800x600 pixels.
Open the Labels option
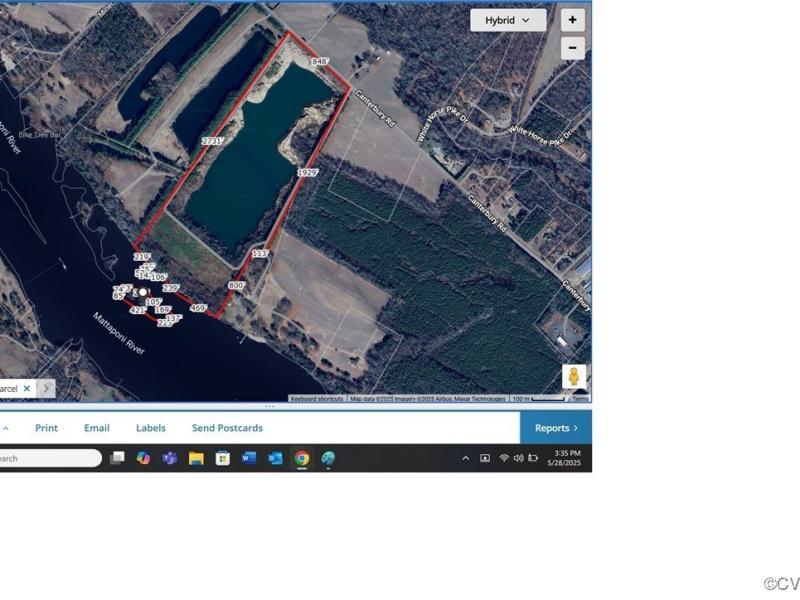(x=151, y=428)
